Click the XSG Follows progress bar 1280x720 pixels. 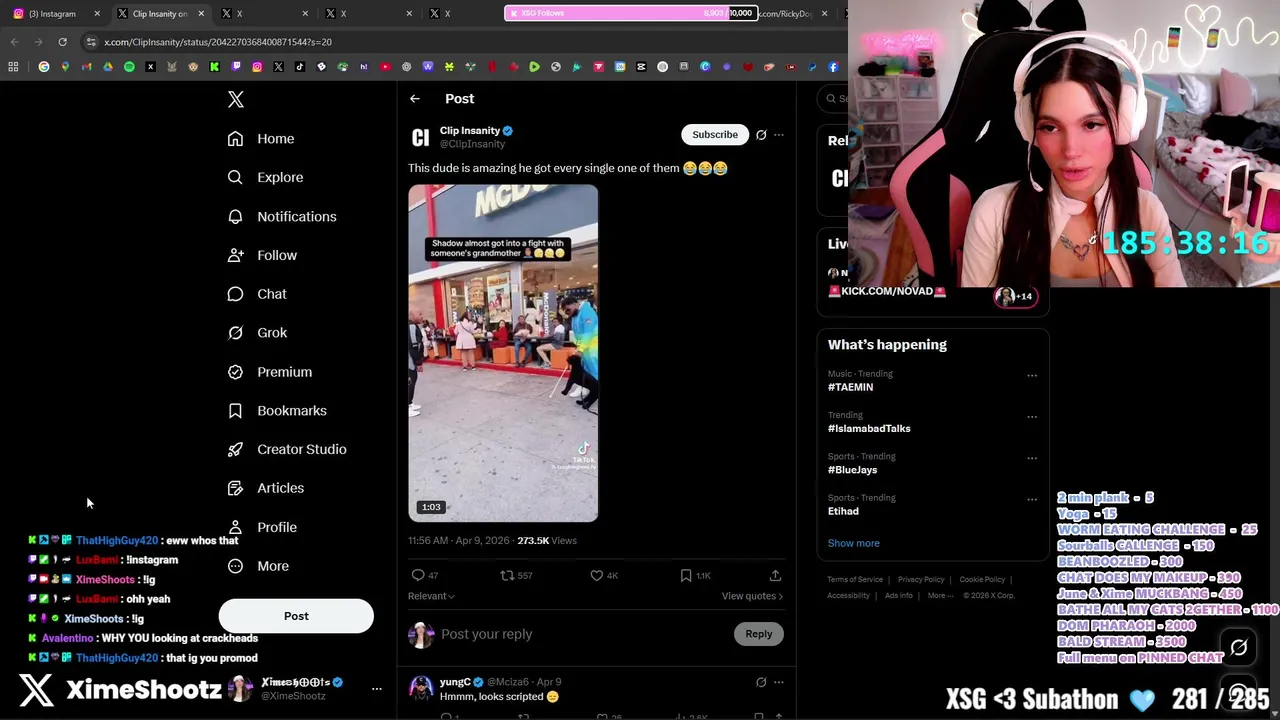[632, 13]
